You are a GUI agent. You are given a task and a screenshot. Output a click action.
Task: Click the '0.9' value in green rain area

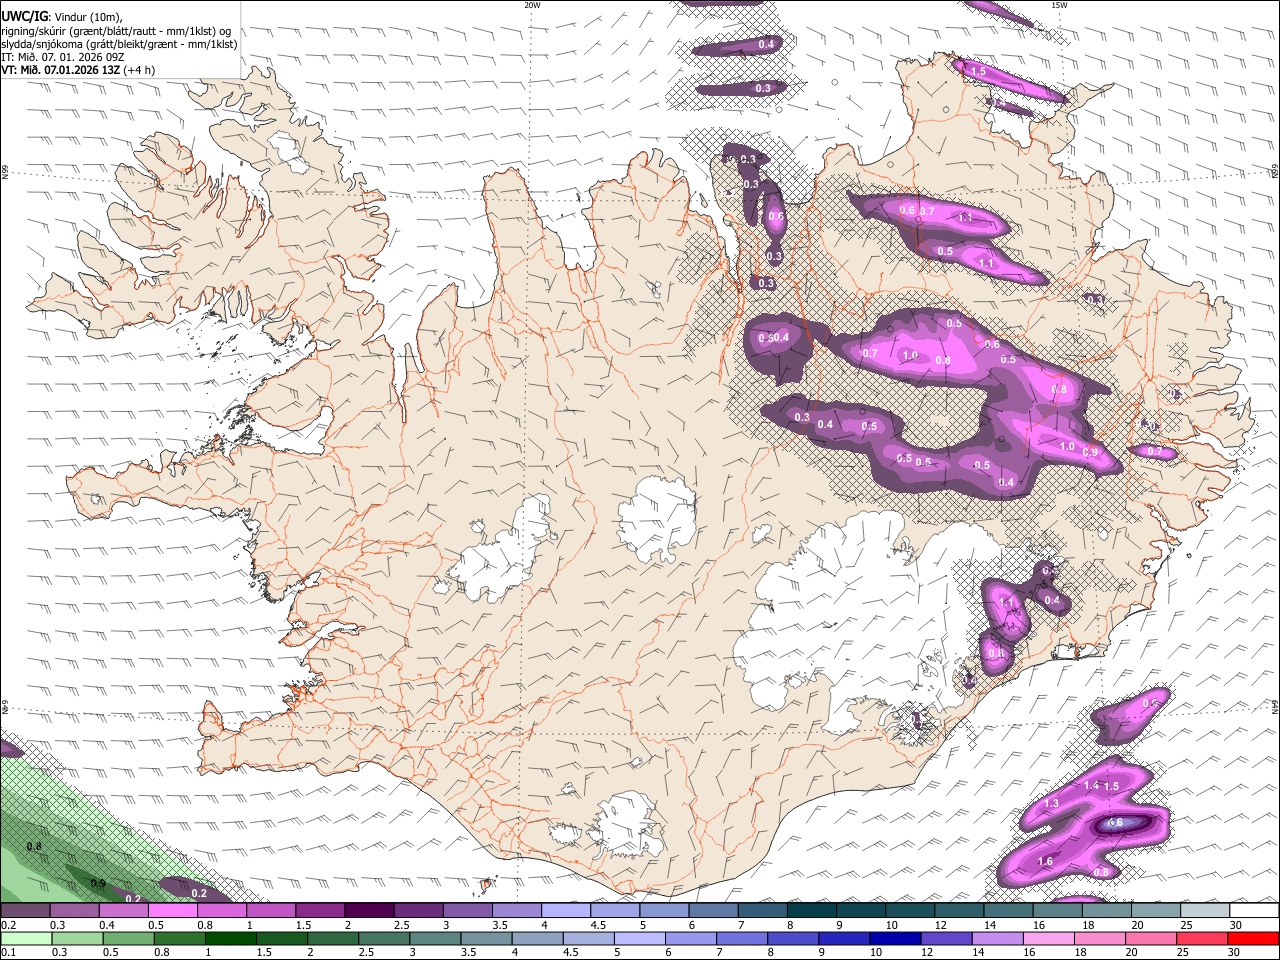(x=98, y=883)
